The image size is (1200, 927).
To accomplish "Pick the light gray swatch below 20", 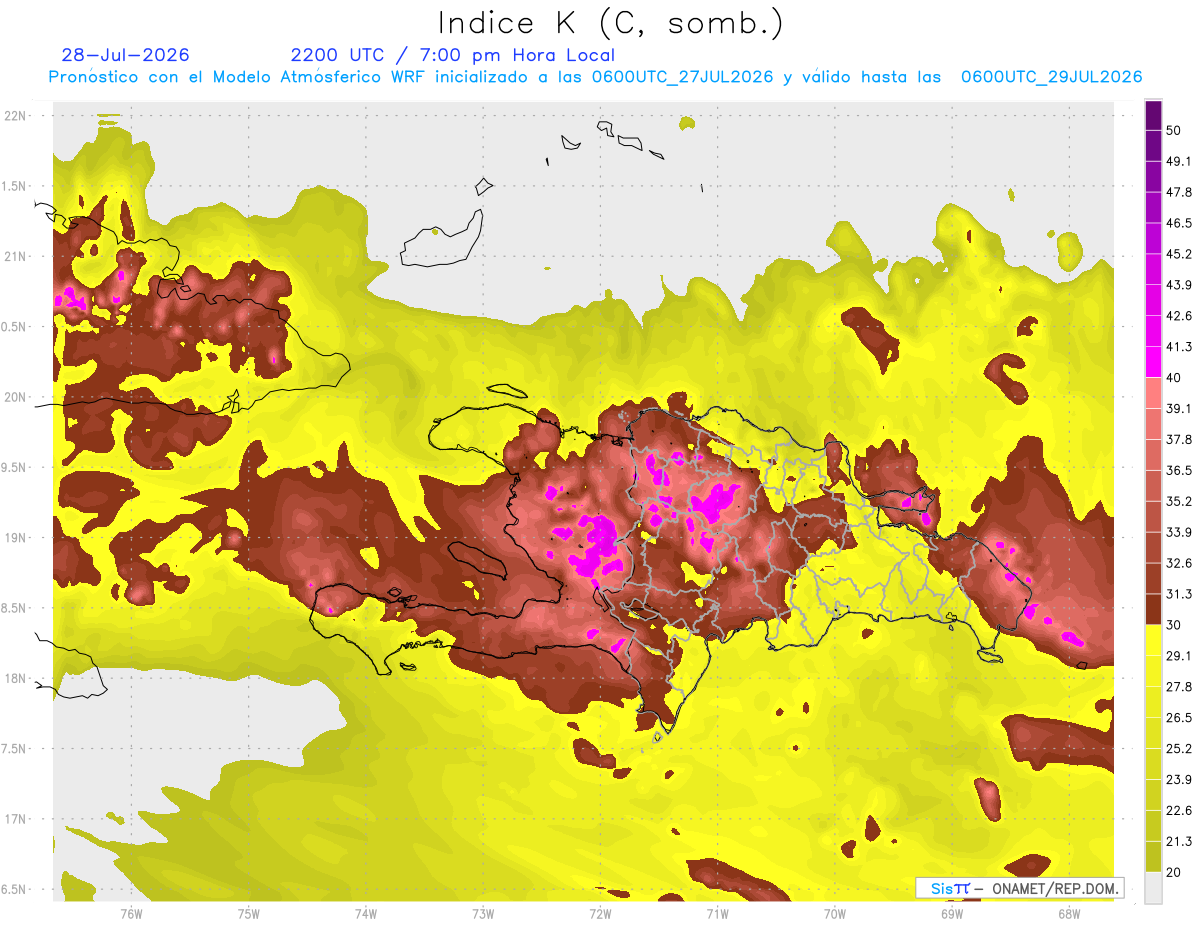I will 1153,888.
